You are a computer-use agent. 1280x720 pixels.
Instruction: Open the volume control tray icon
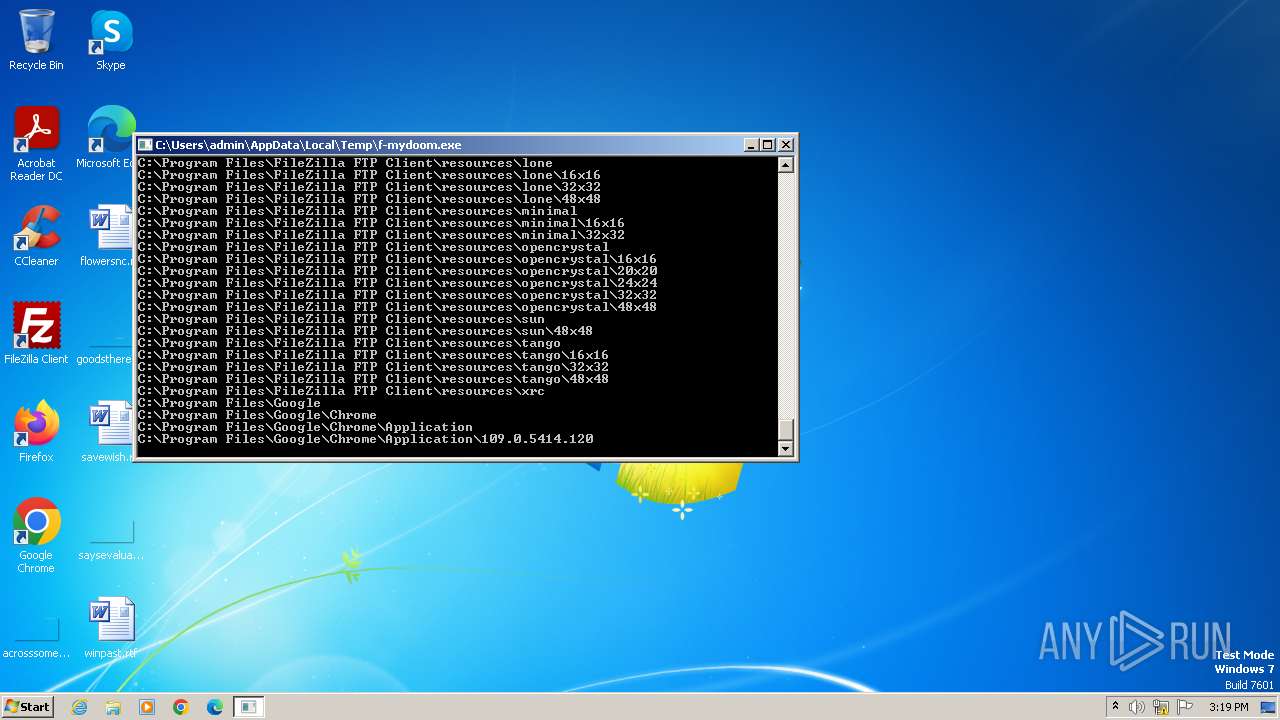pyautogui.click(x=1137, y=707)
